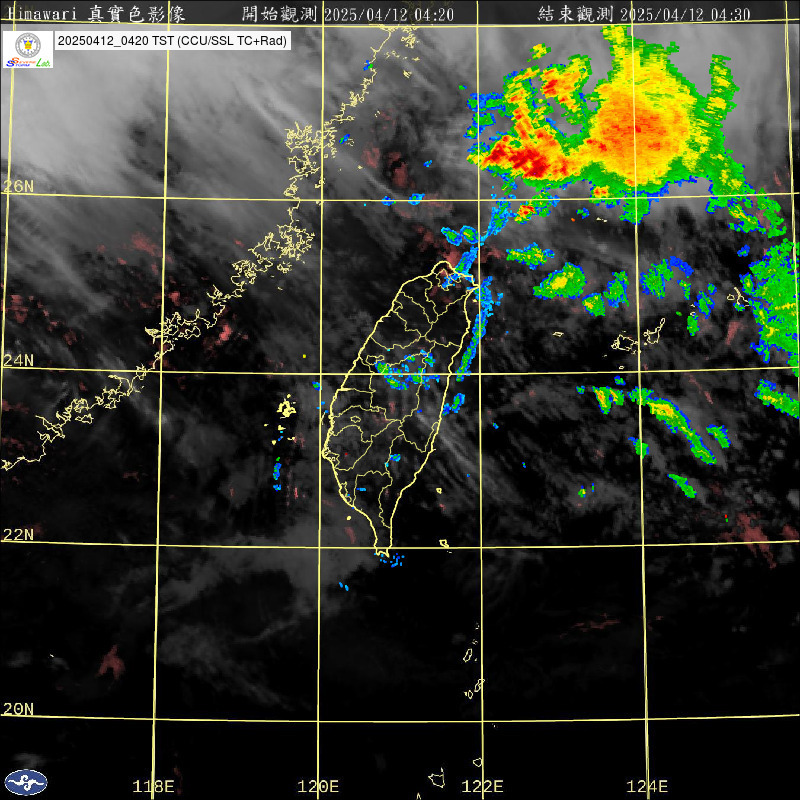The image size is (800, 800).
Task: Click the Penghu islands outline west of Taiwan
Action: click(287, 408)
